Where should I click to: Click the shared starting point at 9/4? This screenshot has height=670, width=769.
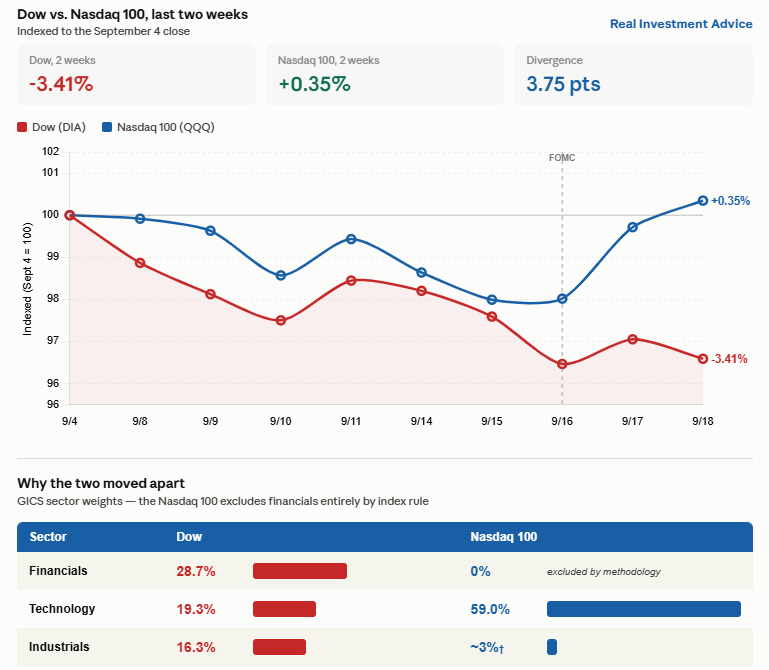(x=70, y=215)
